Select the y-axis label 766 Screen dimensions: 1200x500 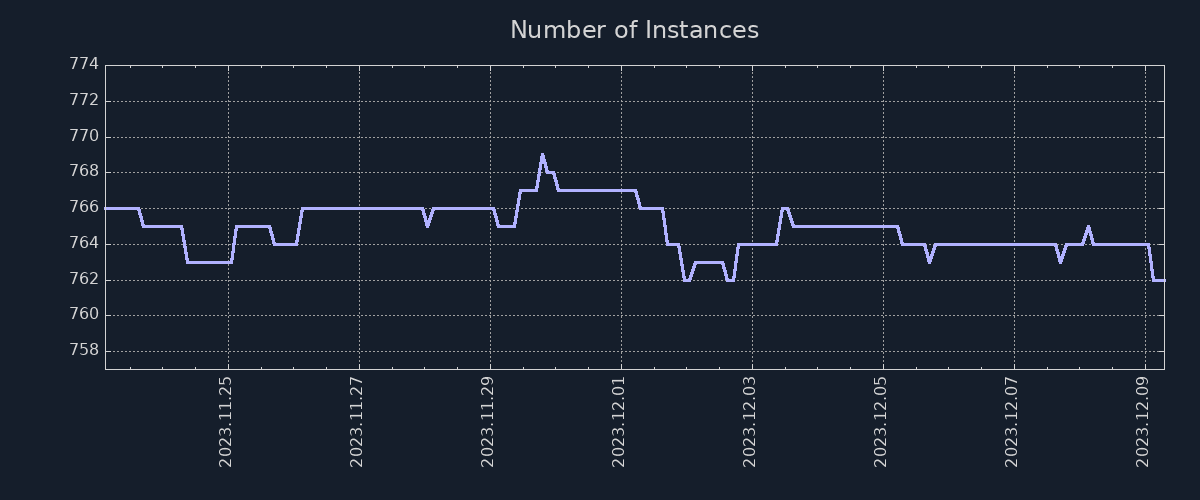click(84, 207)
